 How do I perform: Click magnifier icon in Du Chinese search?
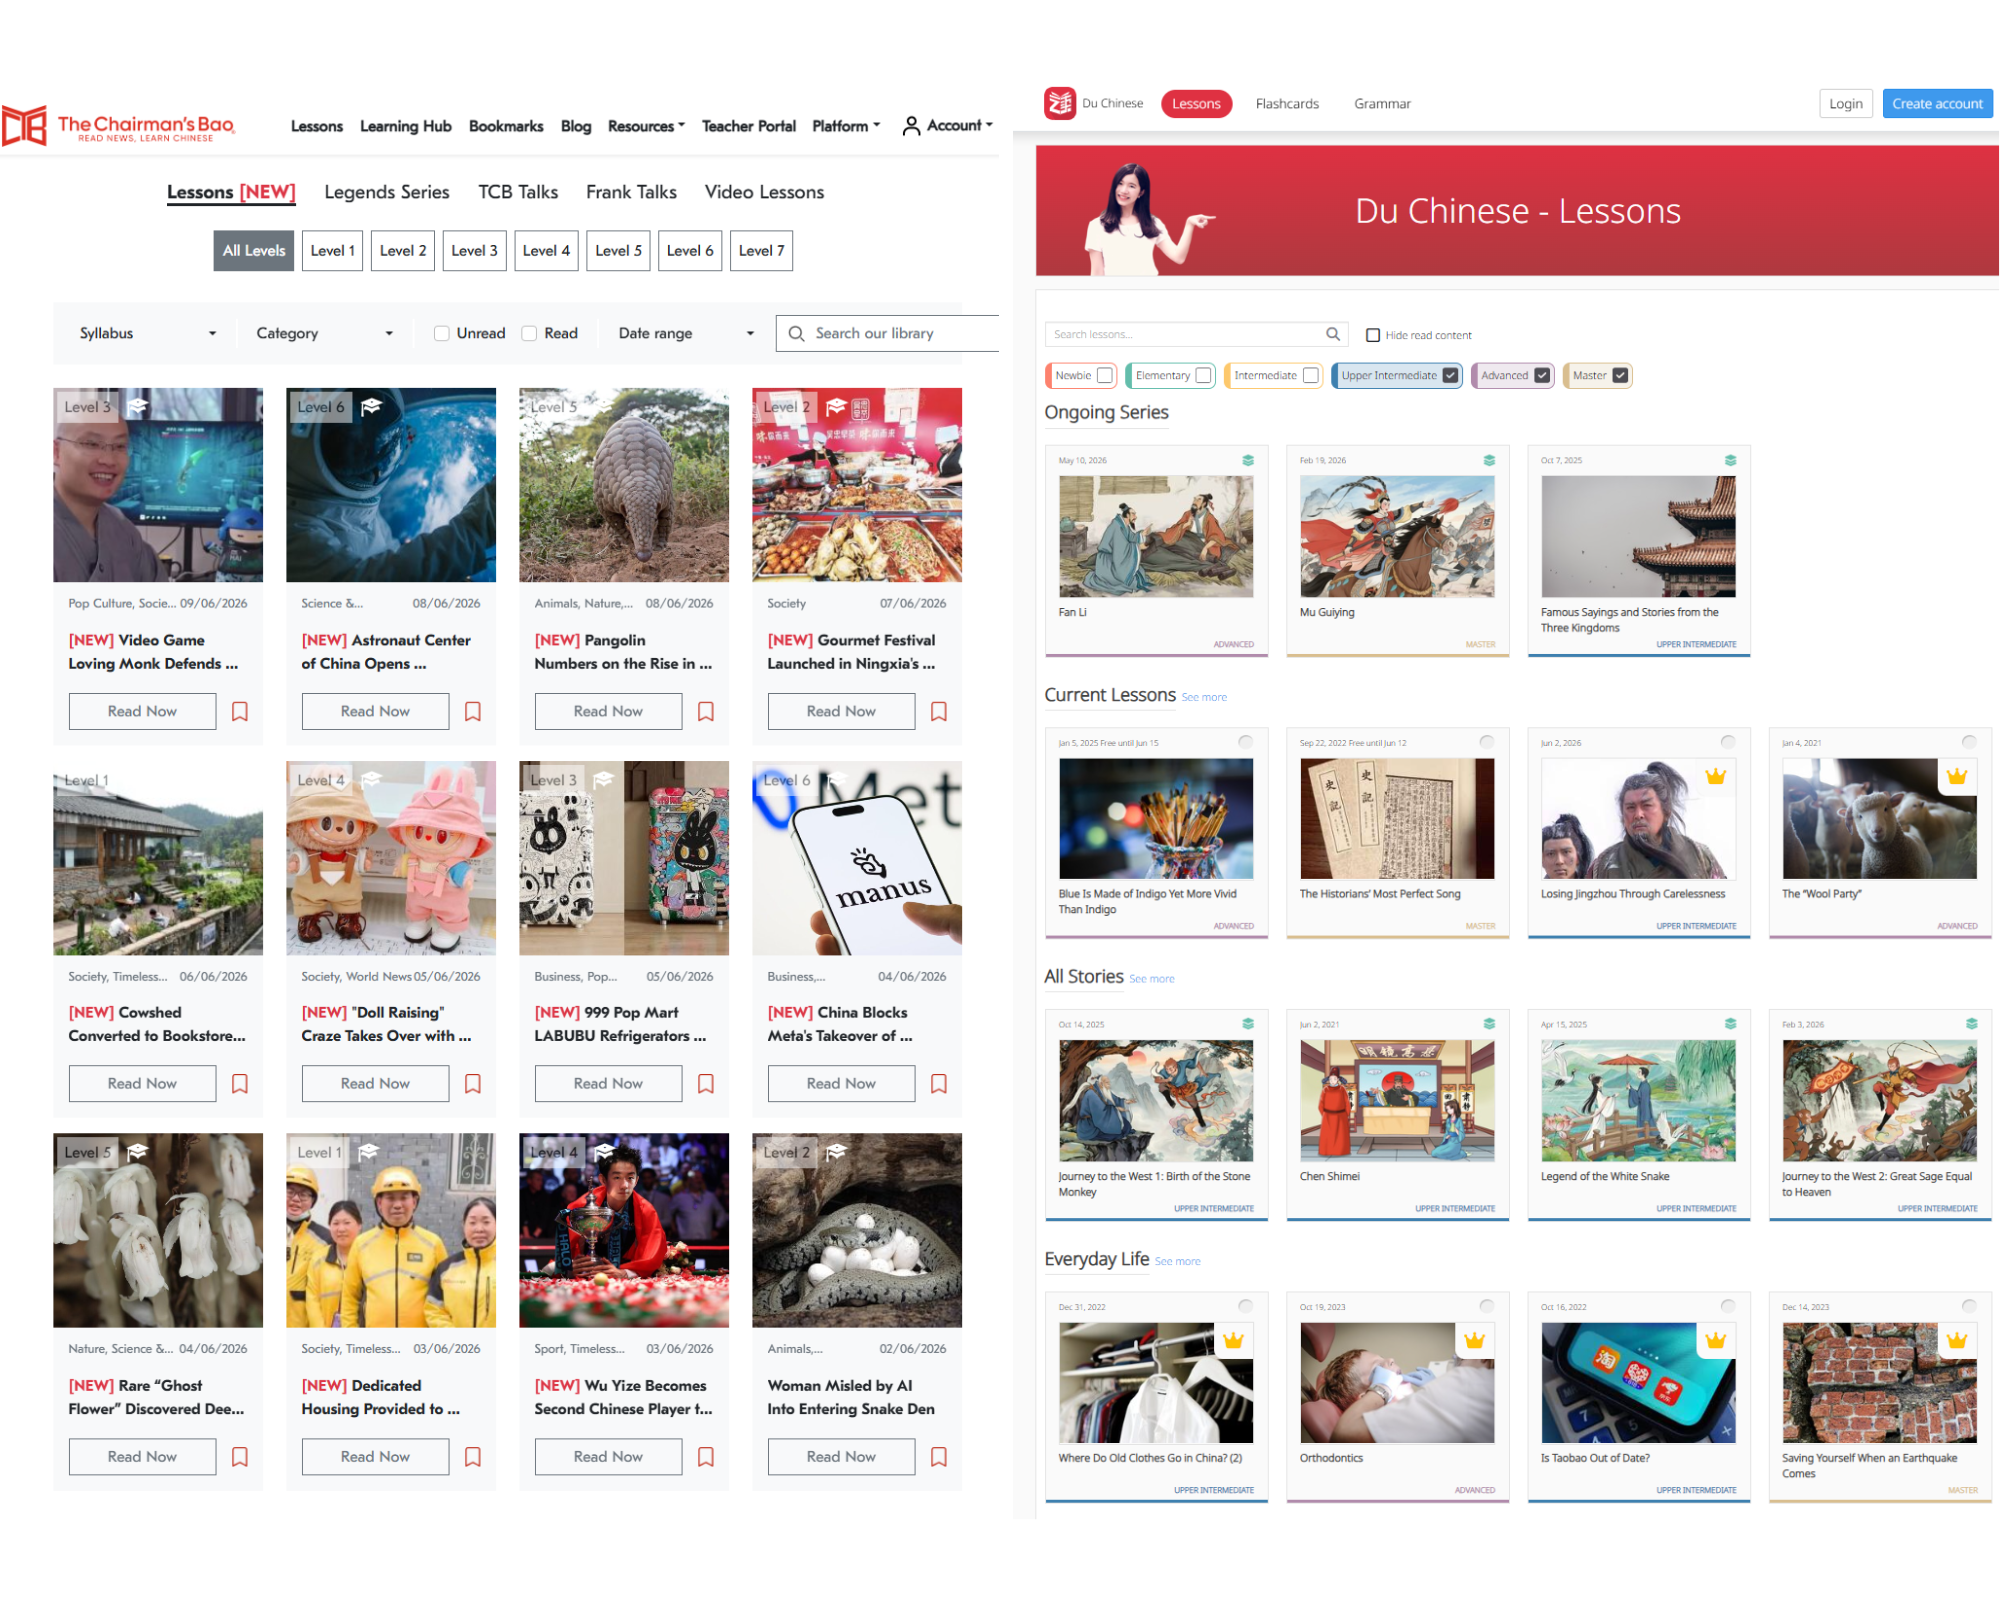[1333, 334]
